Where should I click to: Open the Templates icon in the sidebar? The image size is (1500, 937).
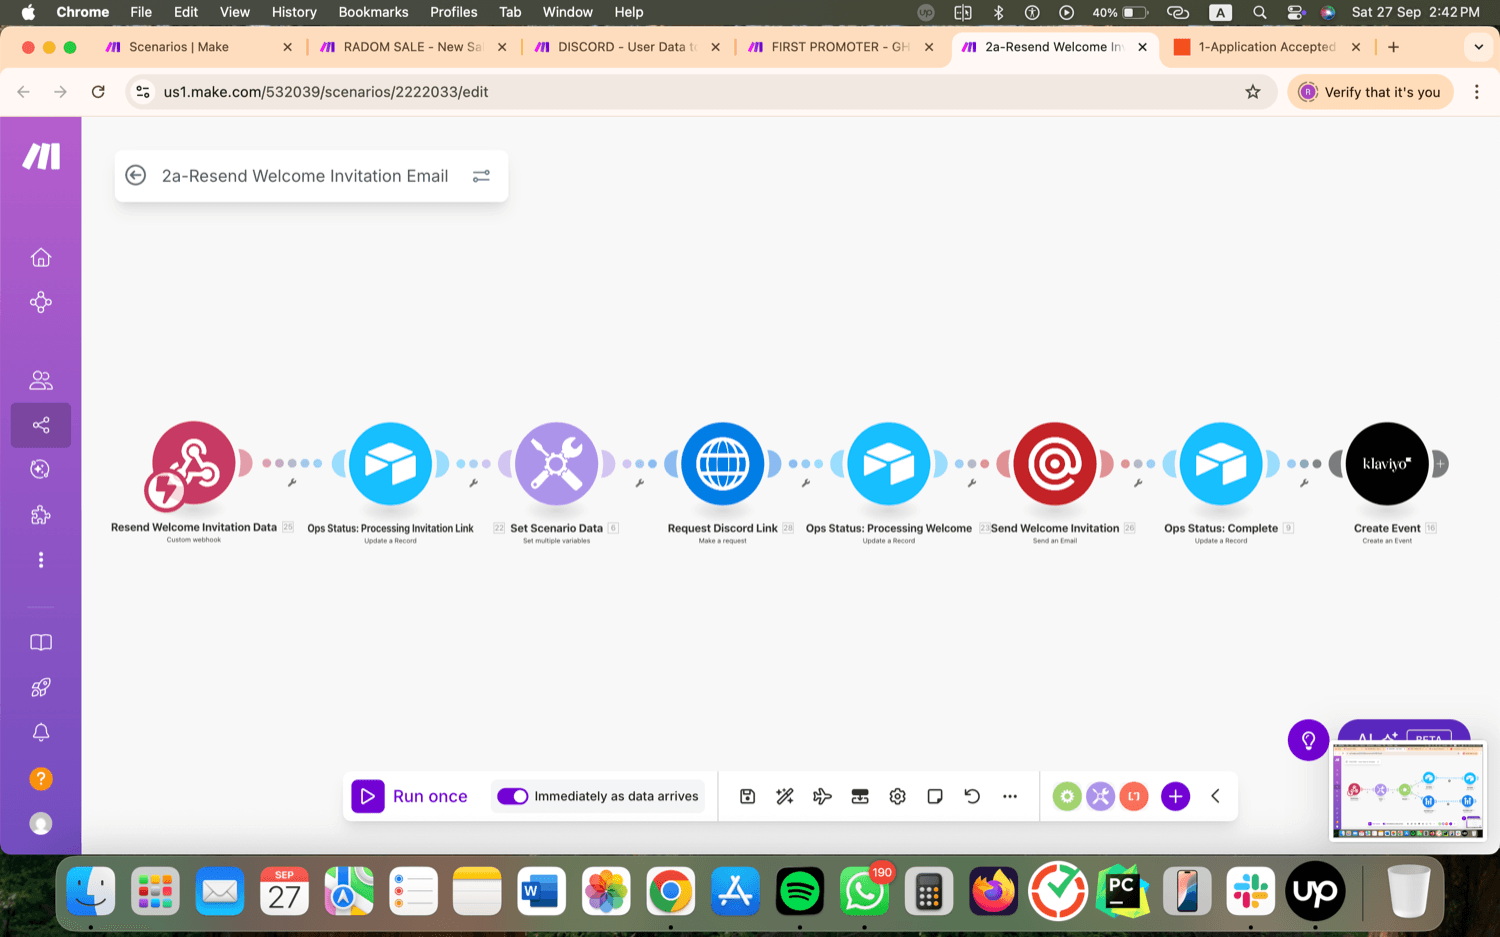(41, 469)
